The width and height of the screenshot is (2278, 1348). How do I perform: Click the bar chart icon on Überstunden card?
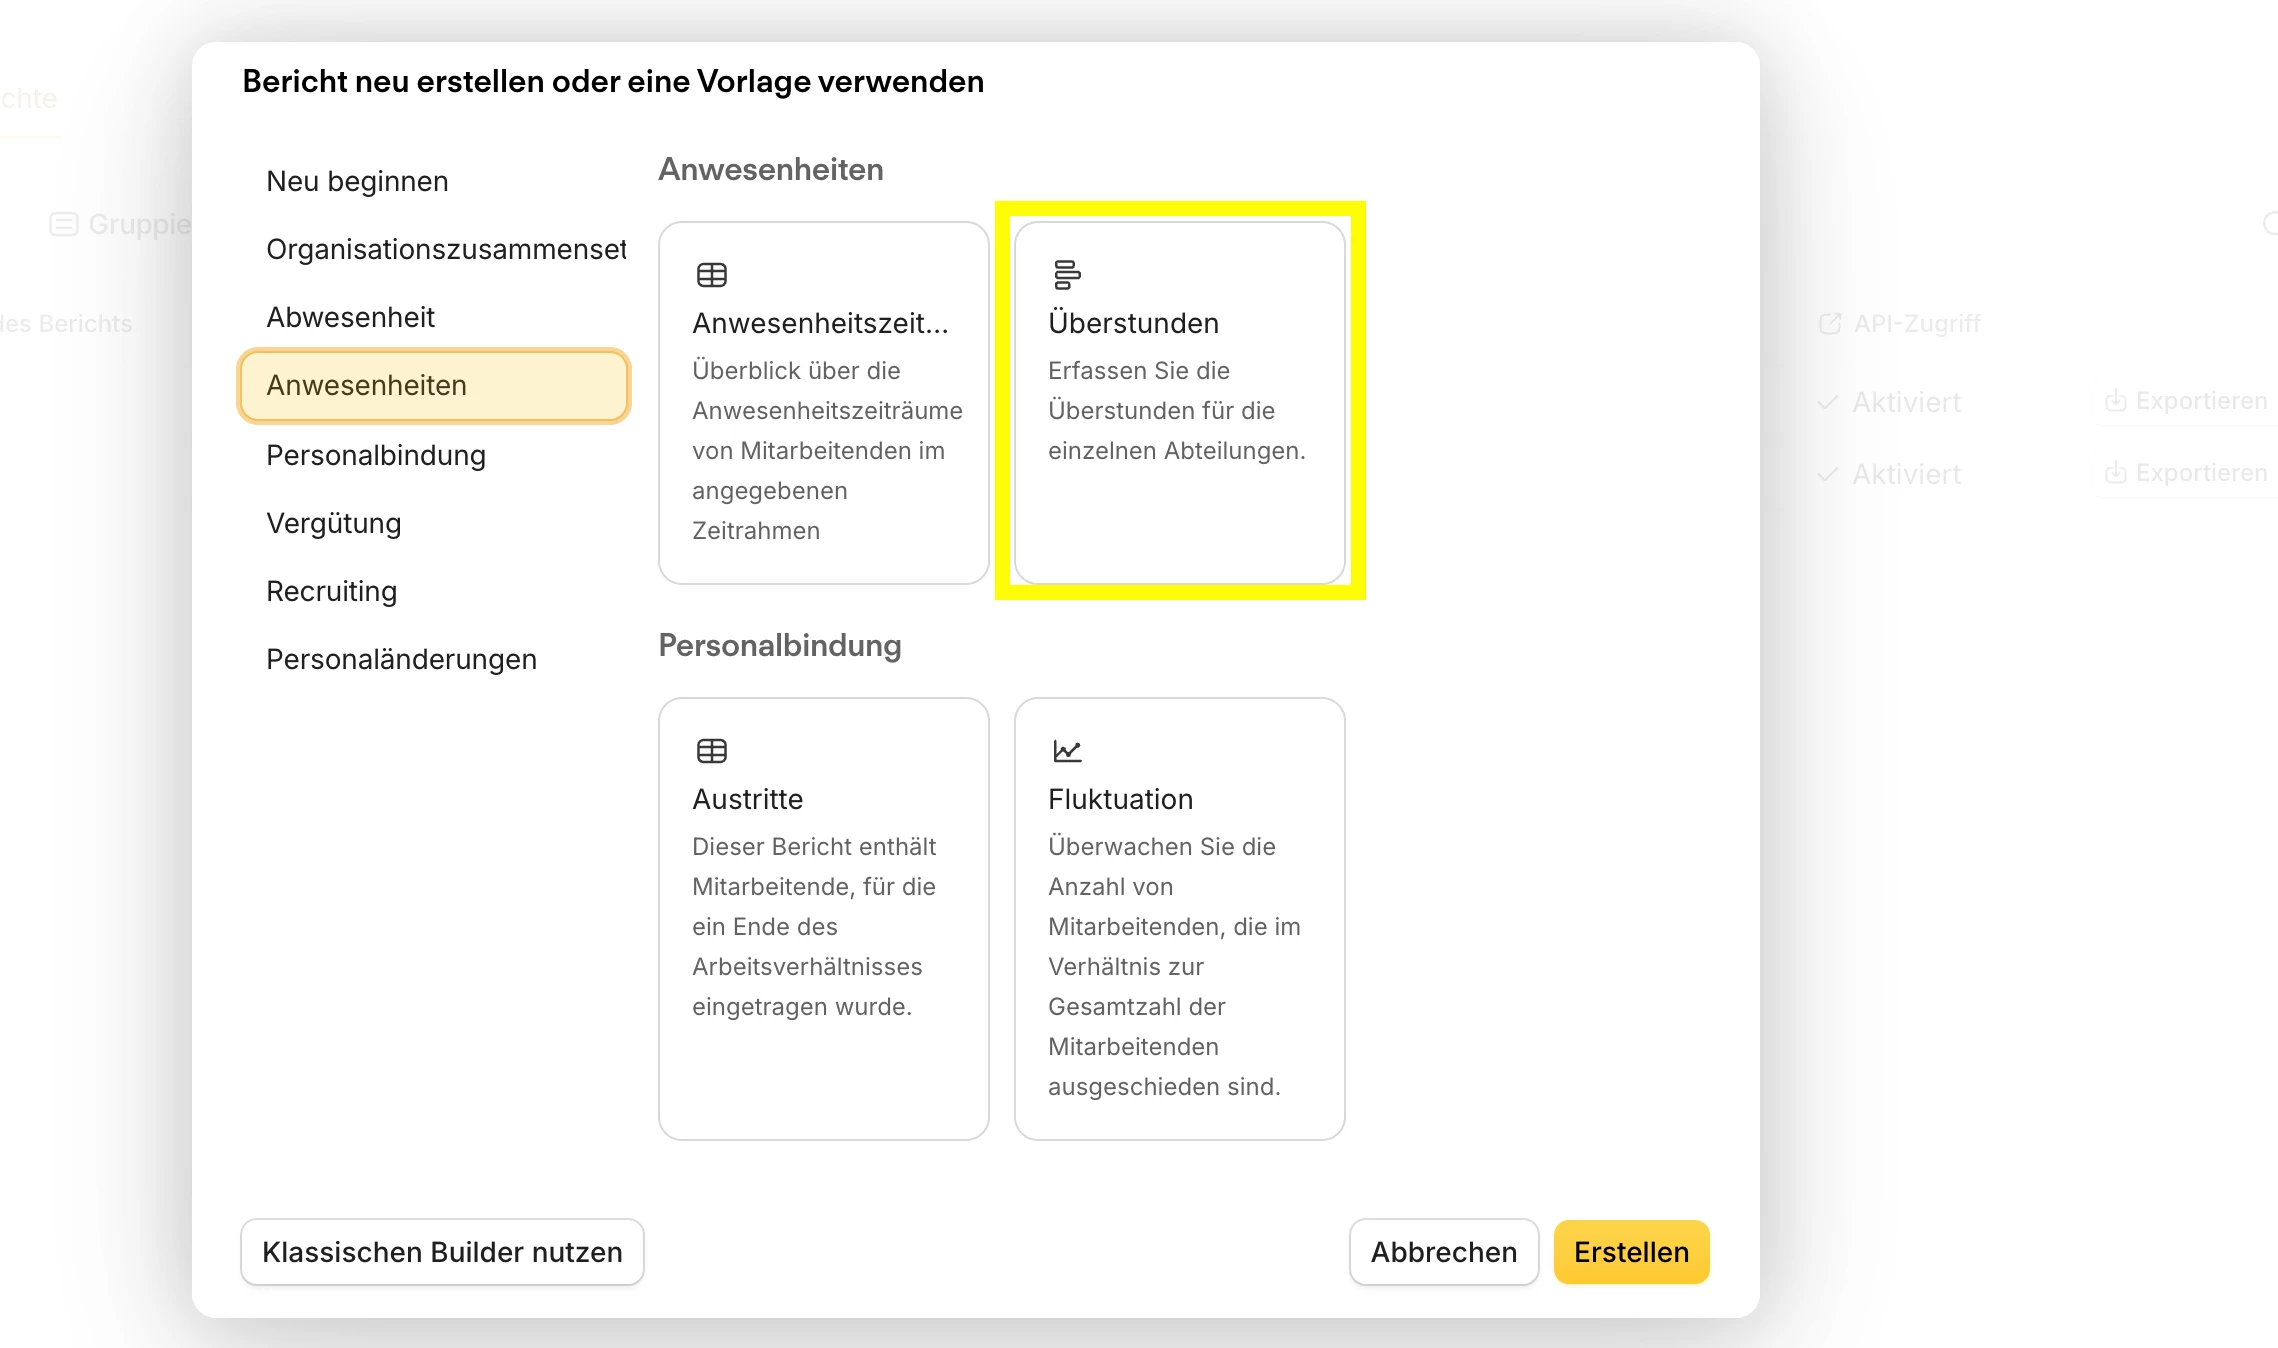point(1066,275)
